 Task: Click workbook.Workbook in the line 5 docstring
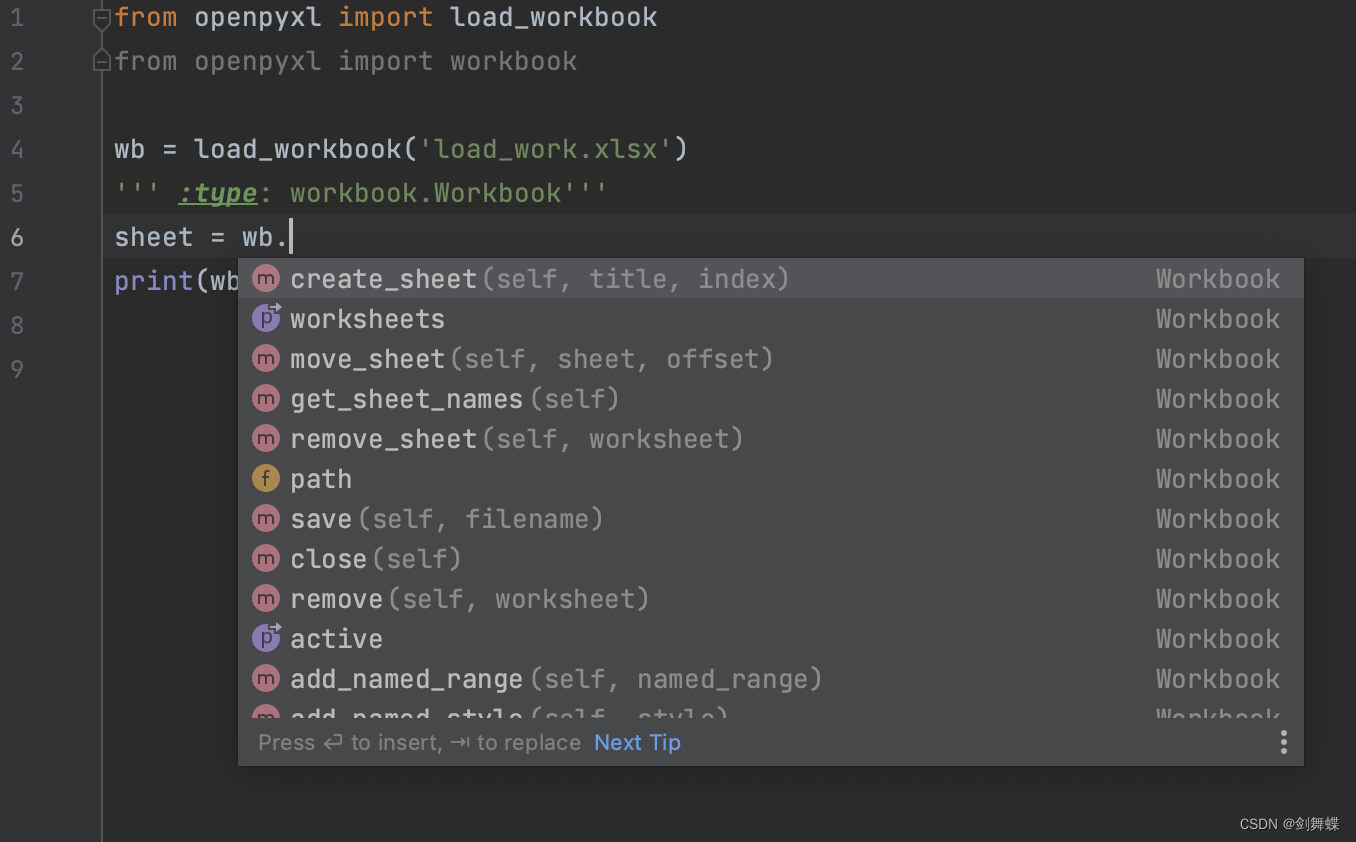coord(426,193)
